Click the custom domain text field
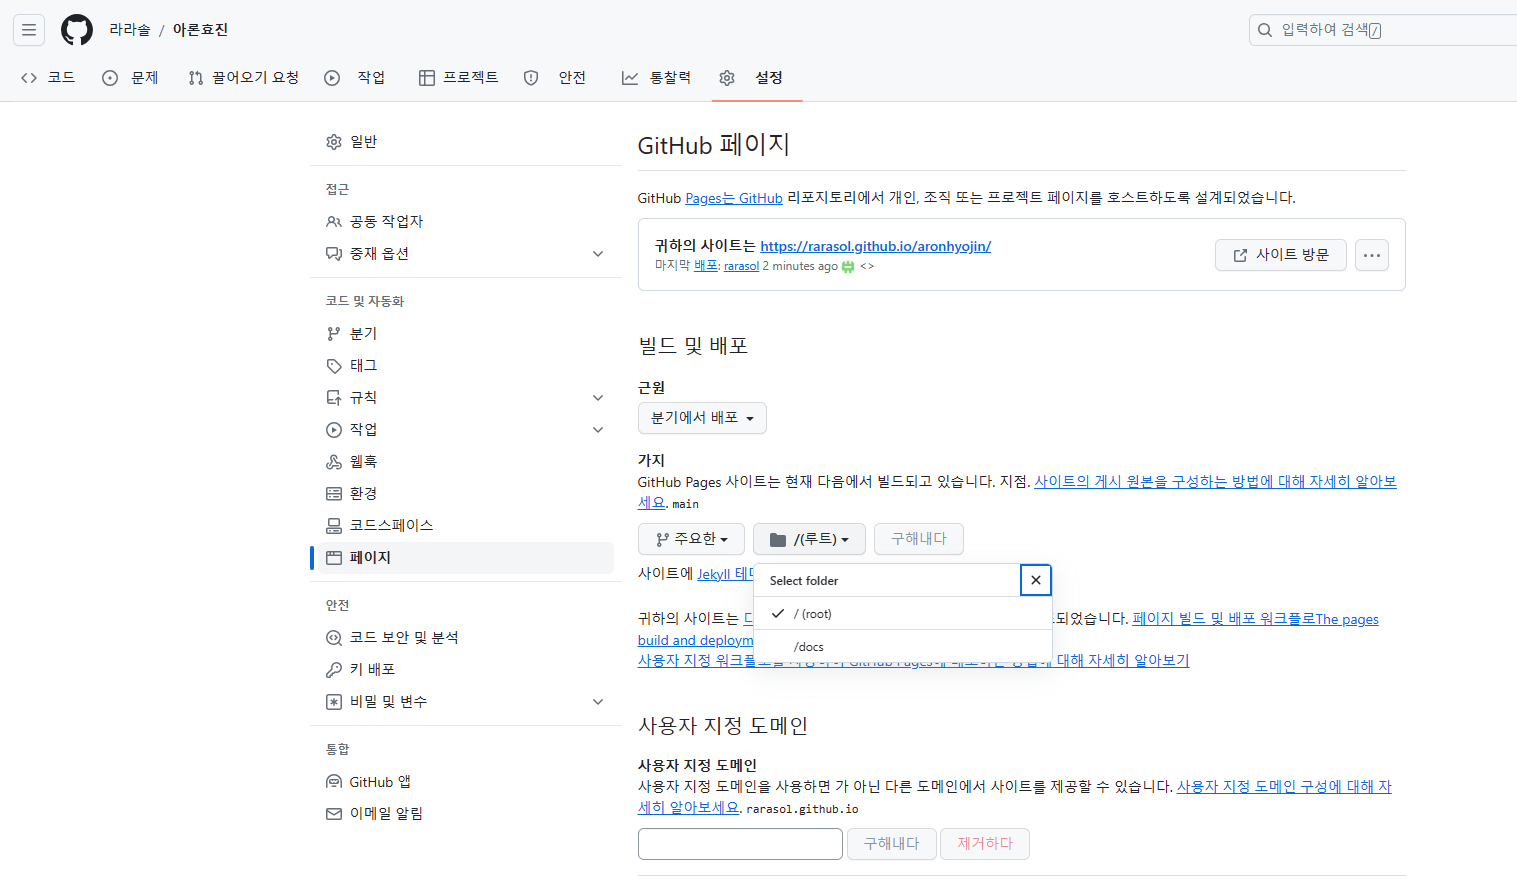Viewport: 1517px width, 882px height. point(740,844)
